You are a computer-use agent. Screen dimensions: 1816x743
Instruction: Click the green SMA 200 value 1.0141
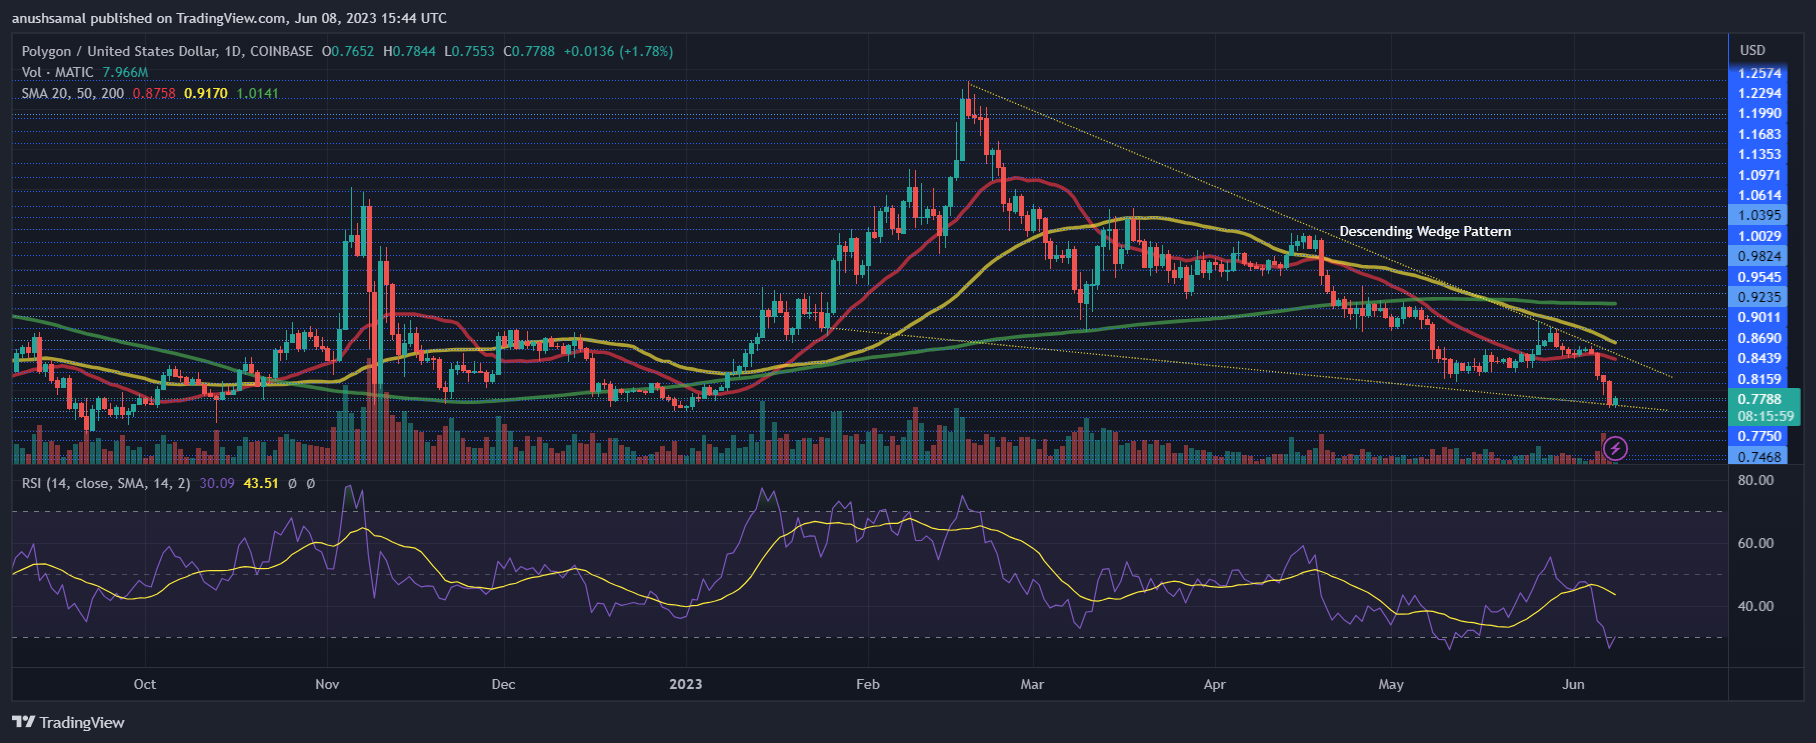pyautogui.click(x=258, y=93)
